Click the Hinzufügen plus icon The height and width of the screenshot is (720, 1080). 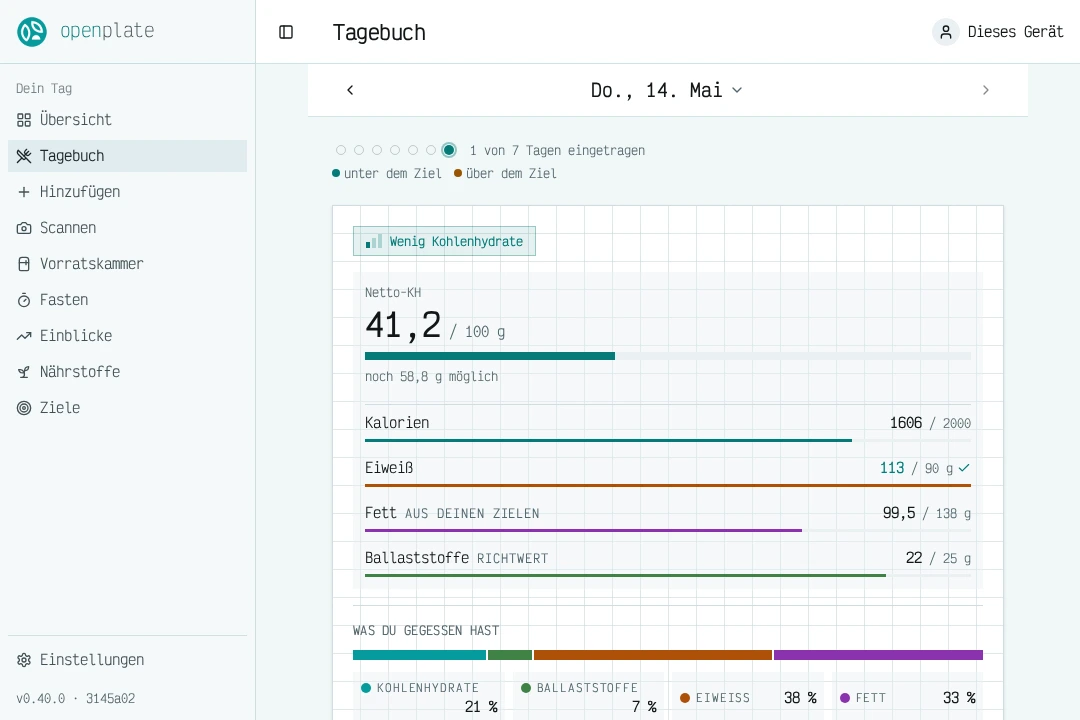pos(24,192)
